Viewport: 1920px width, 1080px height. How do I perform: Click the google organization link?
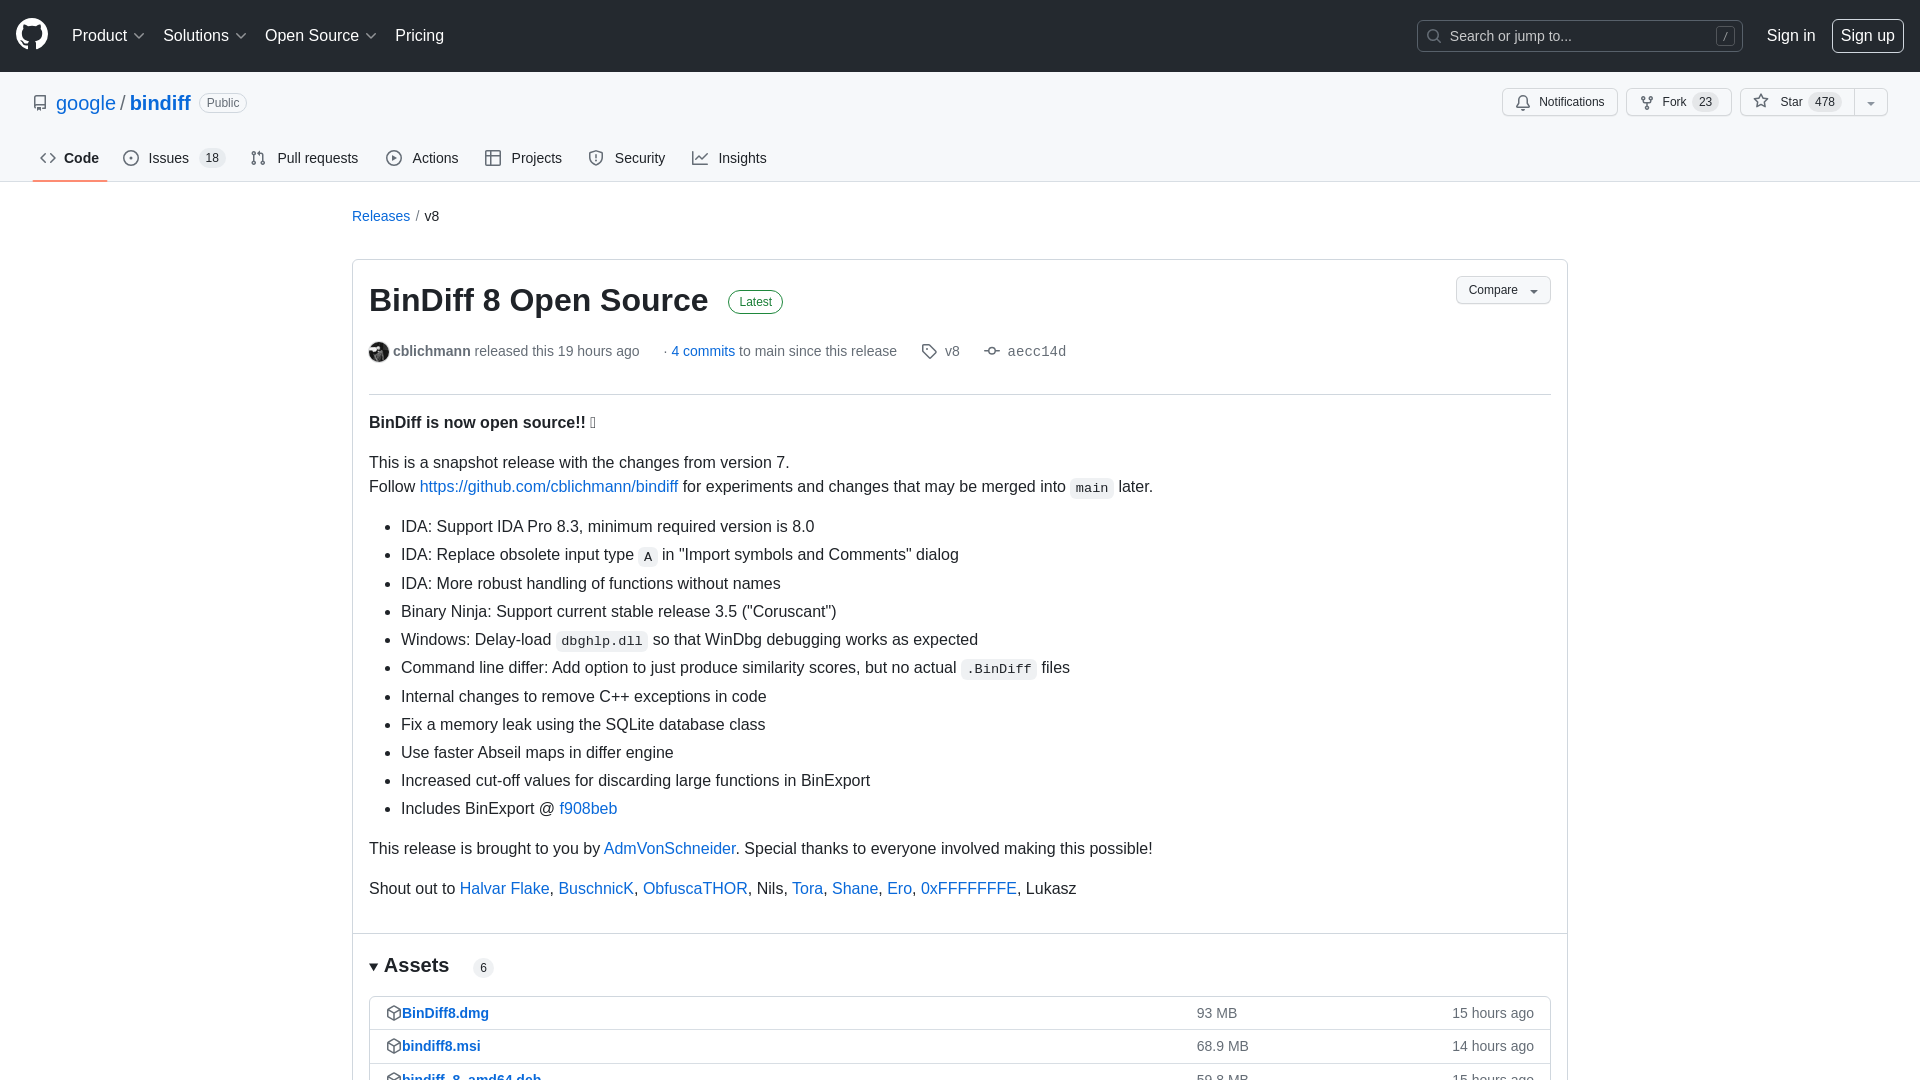coord(86,103)
